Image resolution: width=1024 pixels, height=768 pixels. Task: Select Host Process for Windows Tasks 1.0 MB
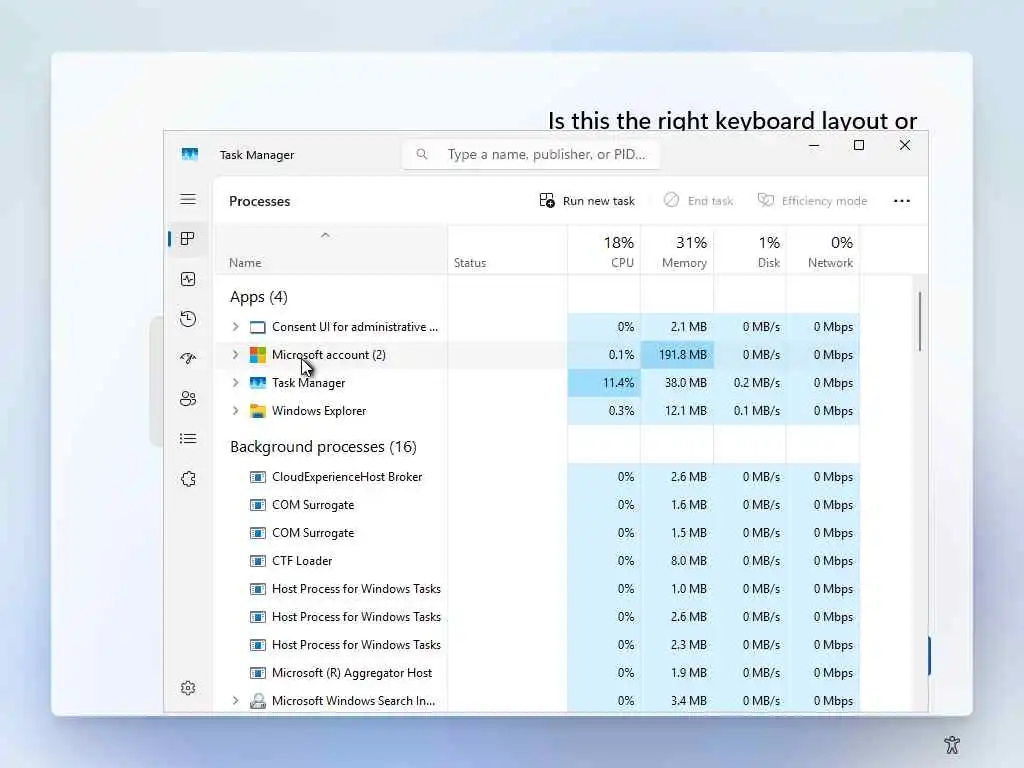click(537, 589)
